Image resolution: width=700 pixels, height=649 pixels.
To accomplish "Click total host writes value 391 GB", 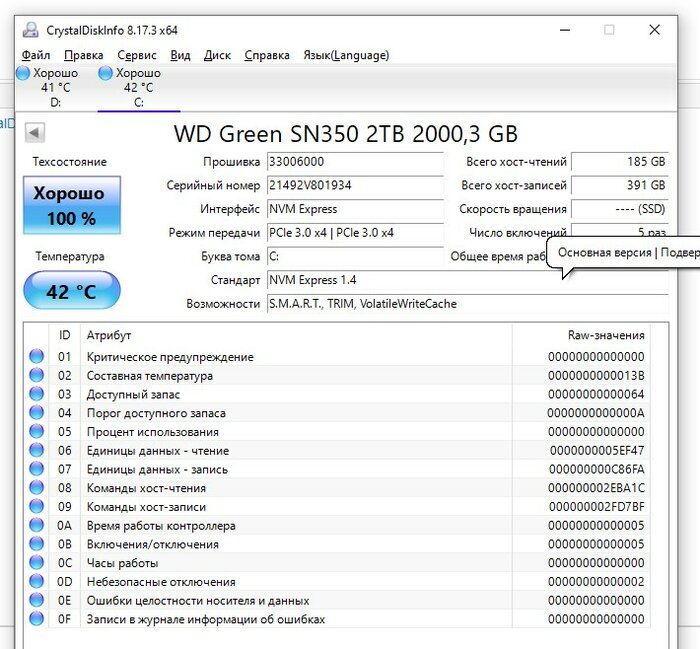I will pyautogui.click(x=620, y=185).
